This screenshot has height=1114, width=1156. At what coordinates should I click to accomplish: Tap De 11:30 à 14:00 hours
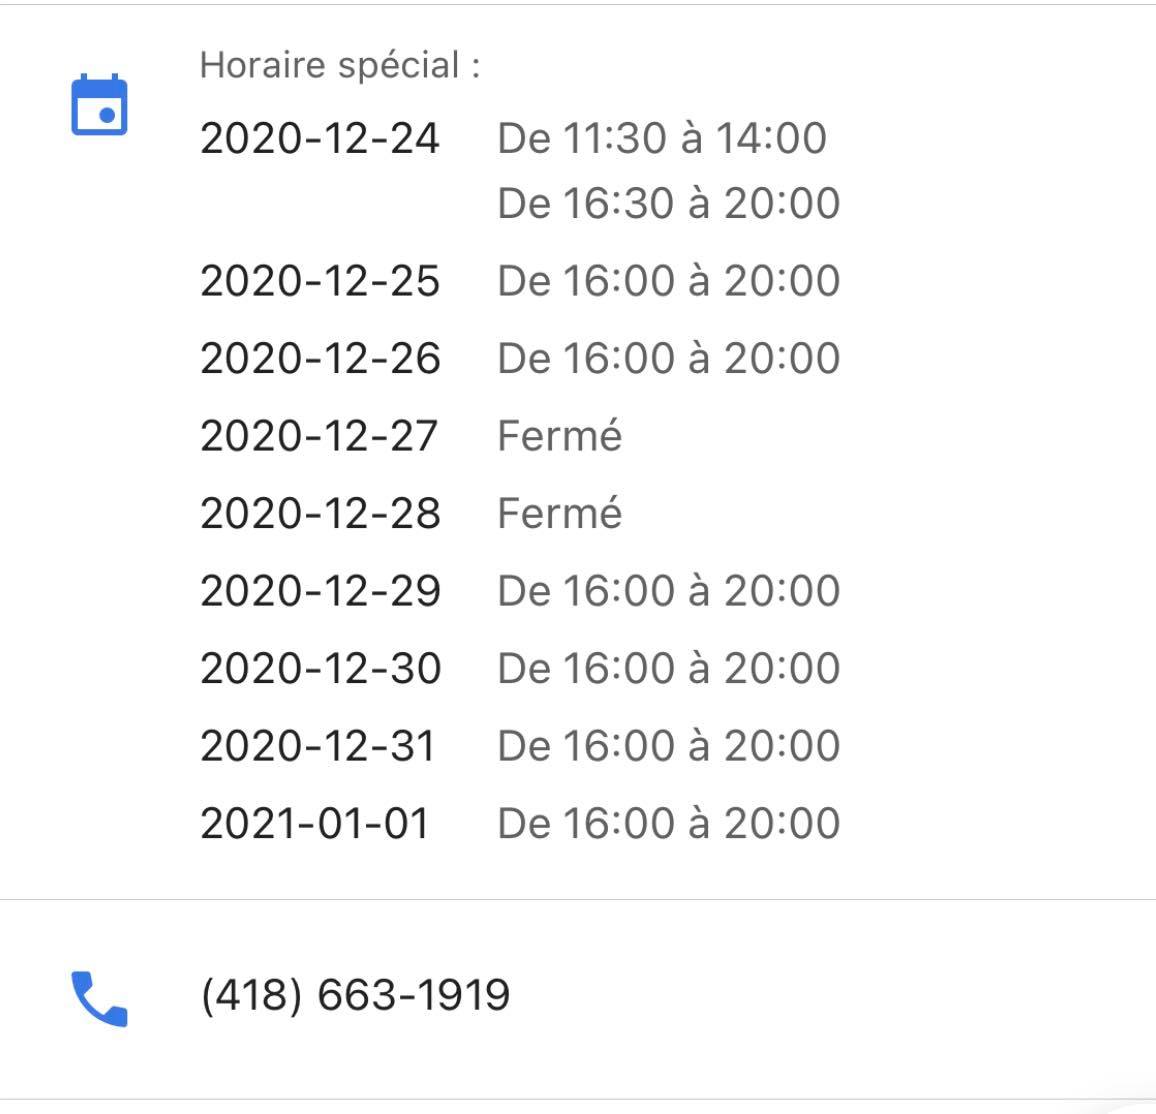[x=662, y=139]
